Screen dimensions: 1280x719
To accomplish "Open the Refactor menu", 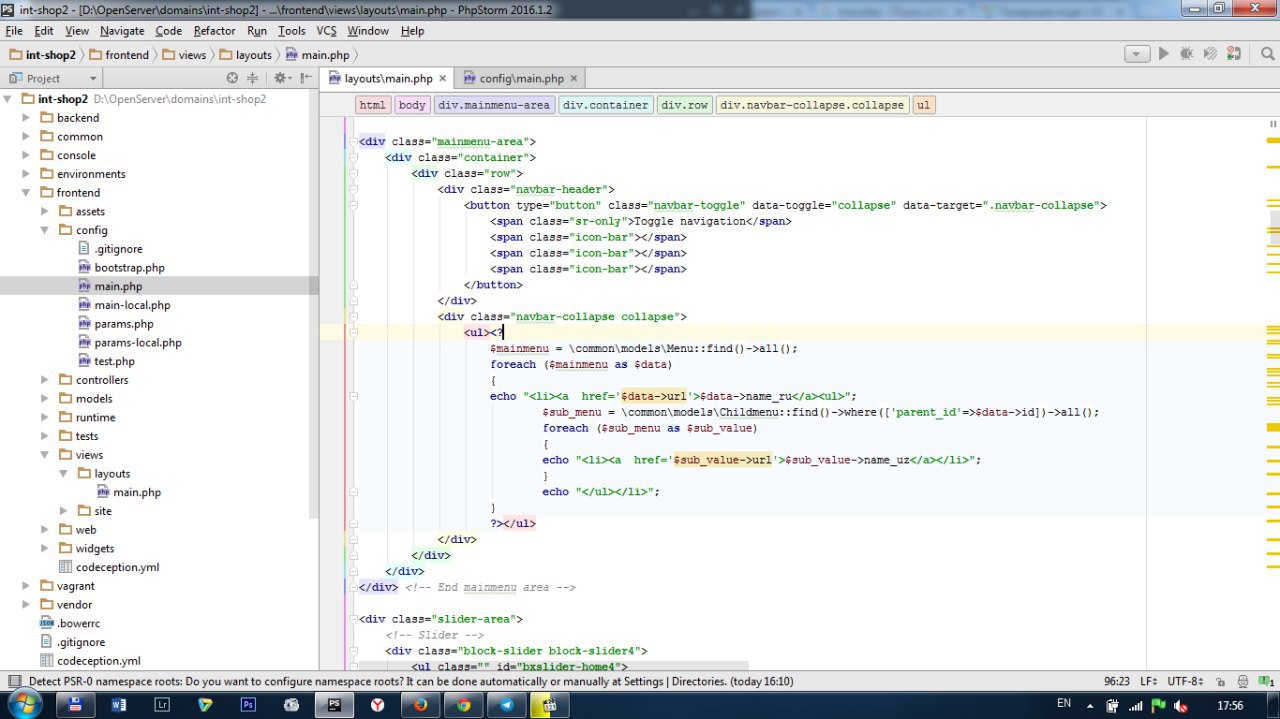I will coord(214,31).
